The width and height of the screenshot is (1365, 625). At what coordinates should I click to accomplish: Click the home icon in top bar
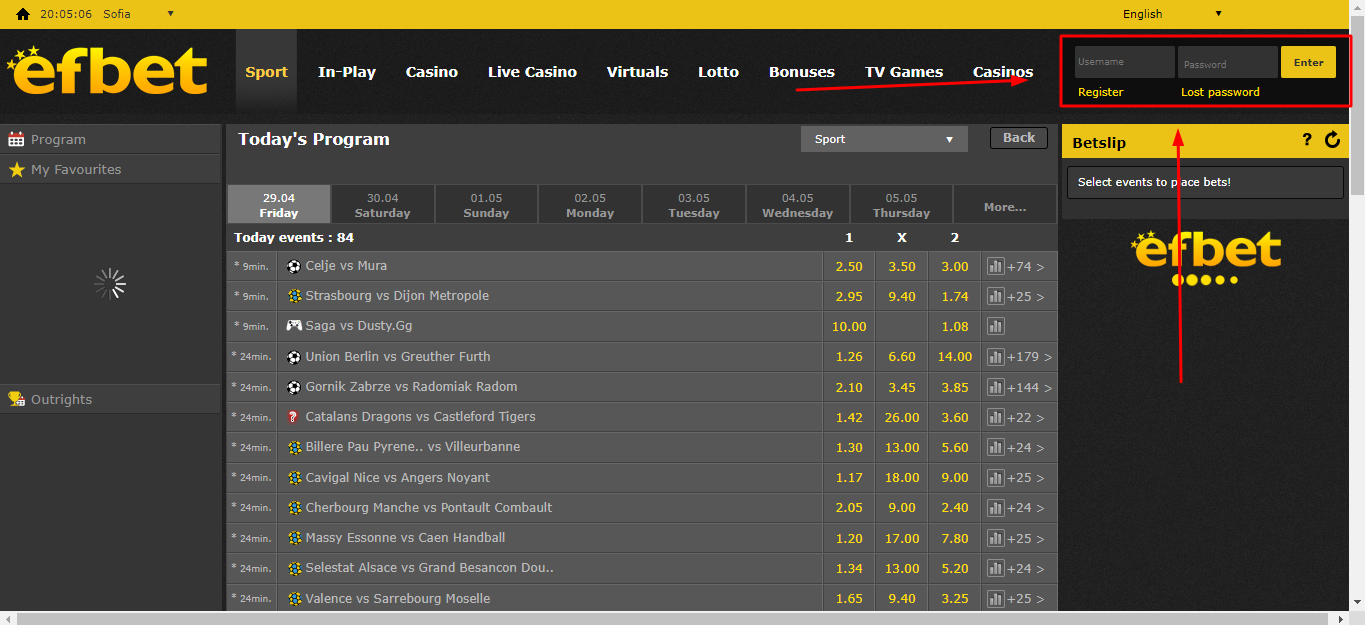(x=22, y=14)
